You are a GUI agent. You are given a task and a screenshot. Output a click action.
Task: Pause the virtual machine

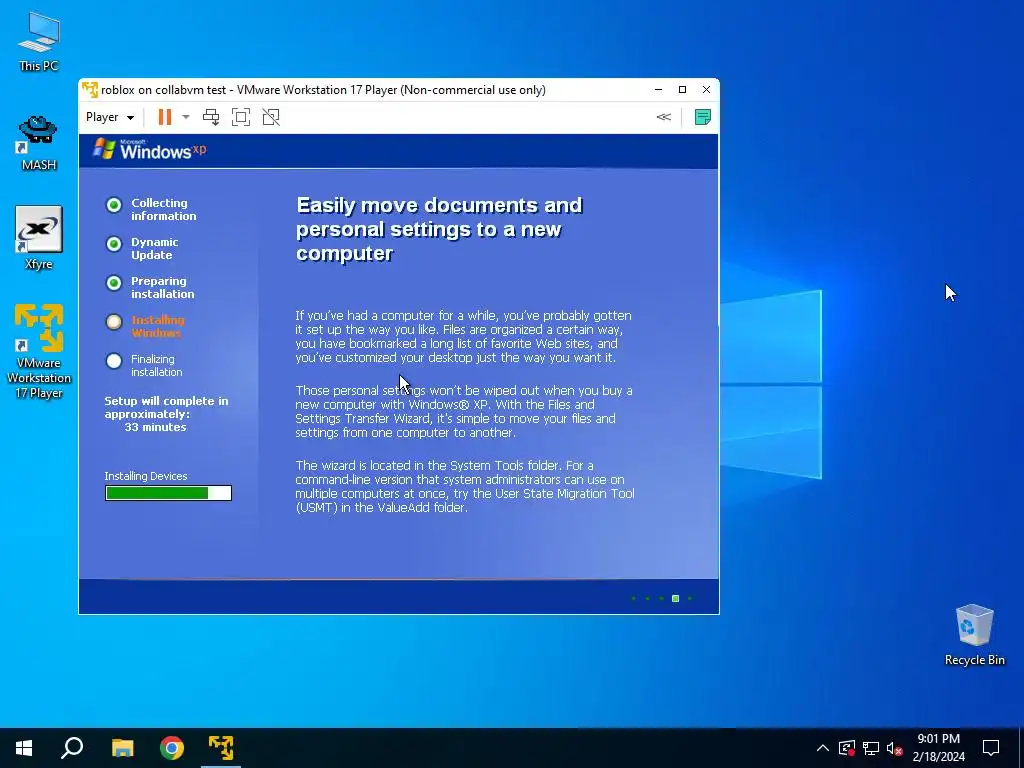tap(165, 117)
